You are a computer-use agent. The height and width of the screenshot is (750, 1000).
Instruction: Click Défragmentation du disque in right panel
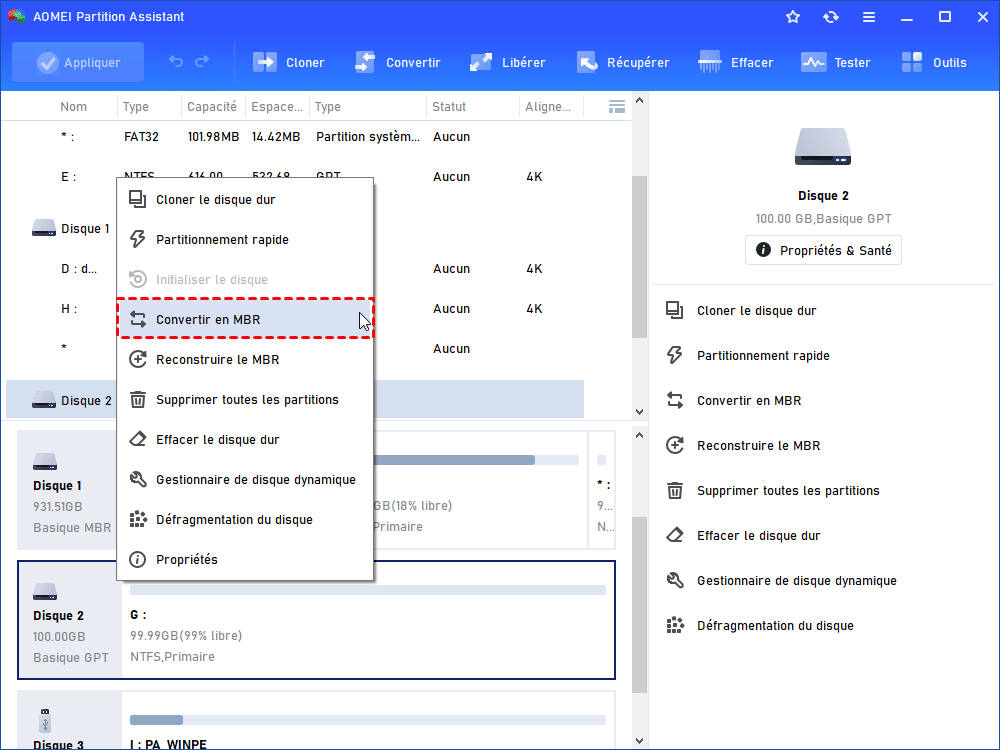click(774, 626)
